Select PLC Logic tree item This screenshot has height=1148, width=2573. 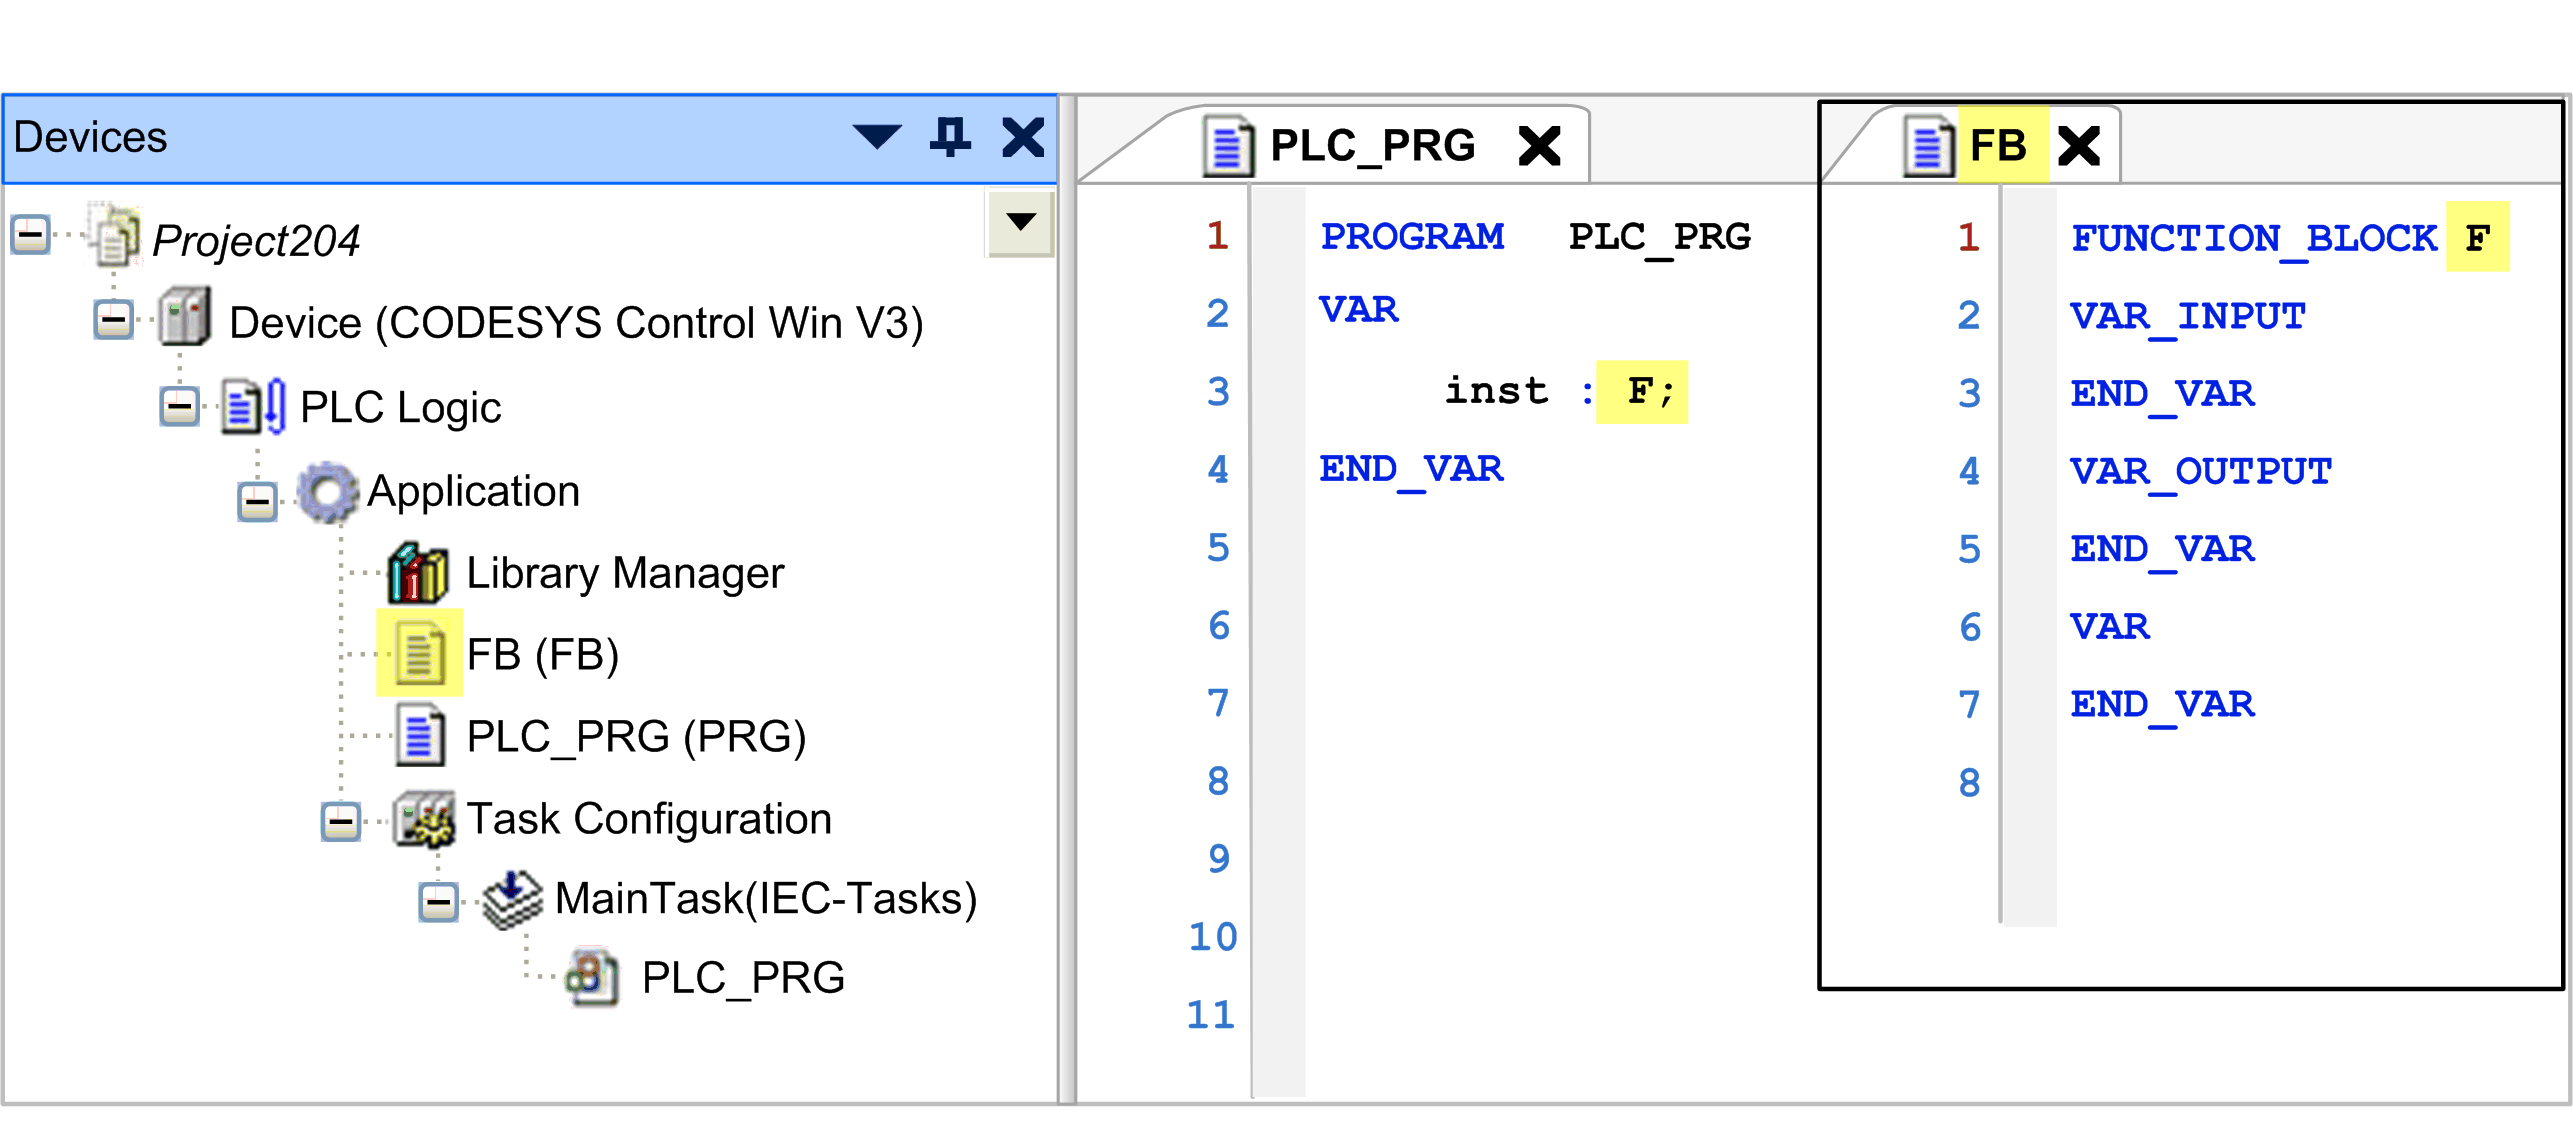click(x=400, y=407)
